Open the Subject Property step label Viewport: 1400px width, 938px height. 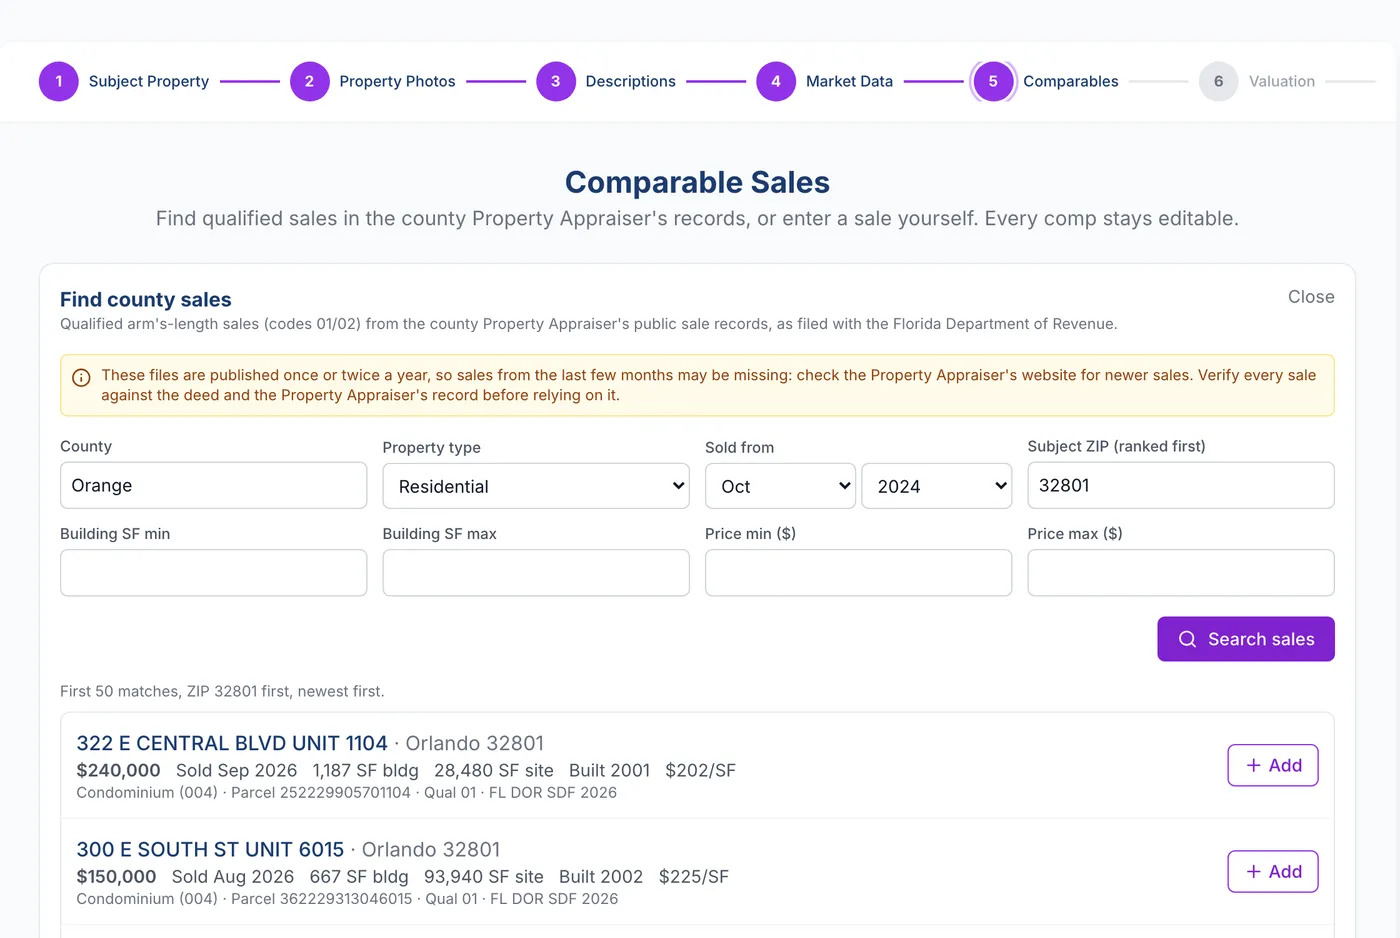click(149, 81)
